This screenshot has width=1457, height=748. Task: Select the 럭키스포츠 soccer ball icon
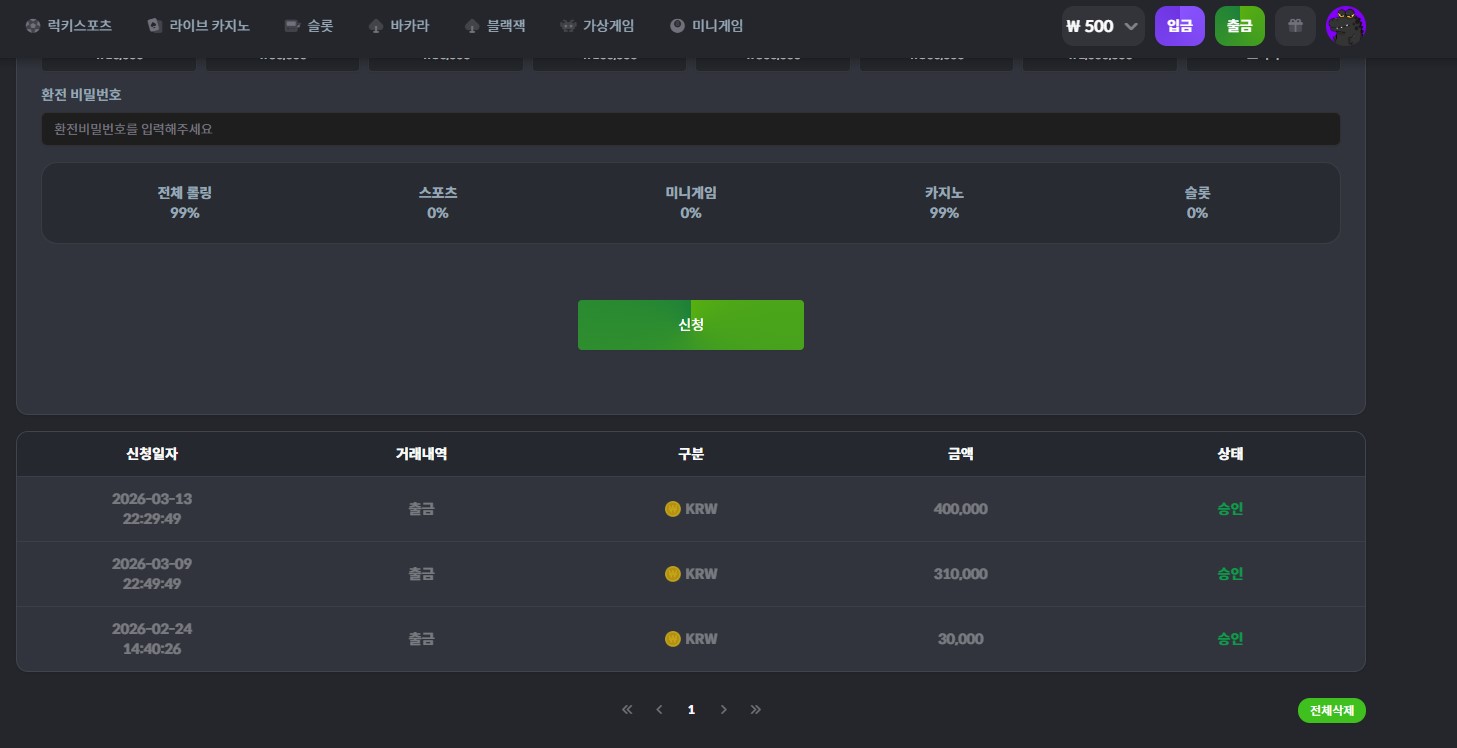[x=32, y=26]
